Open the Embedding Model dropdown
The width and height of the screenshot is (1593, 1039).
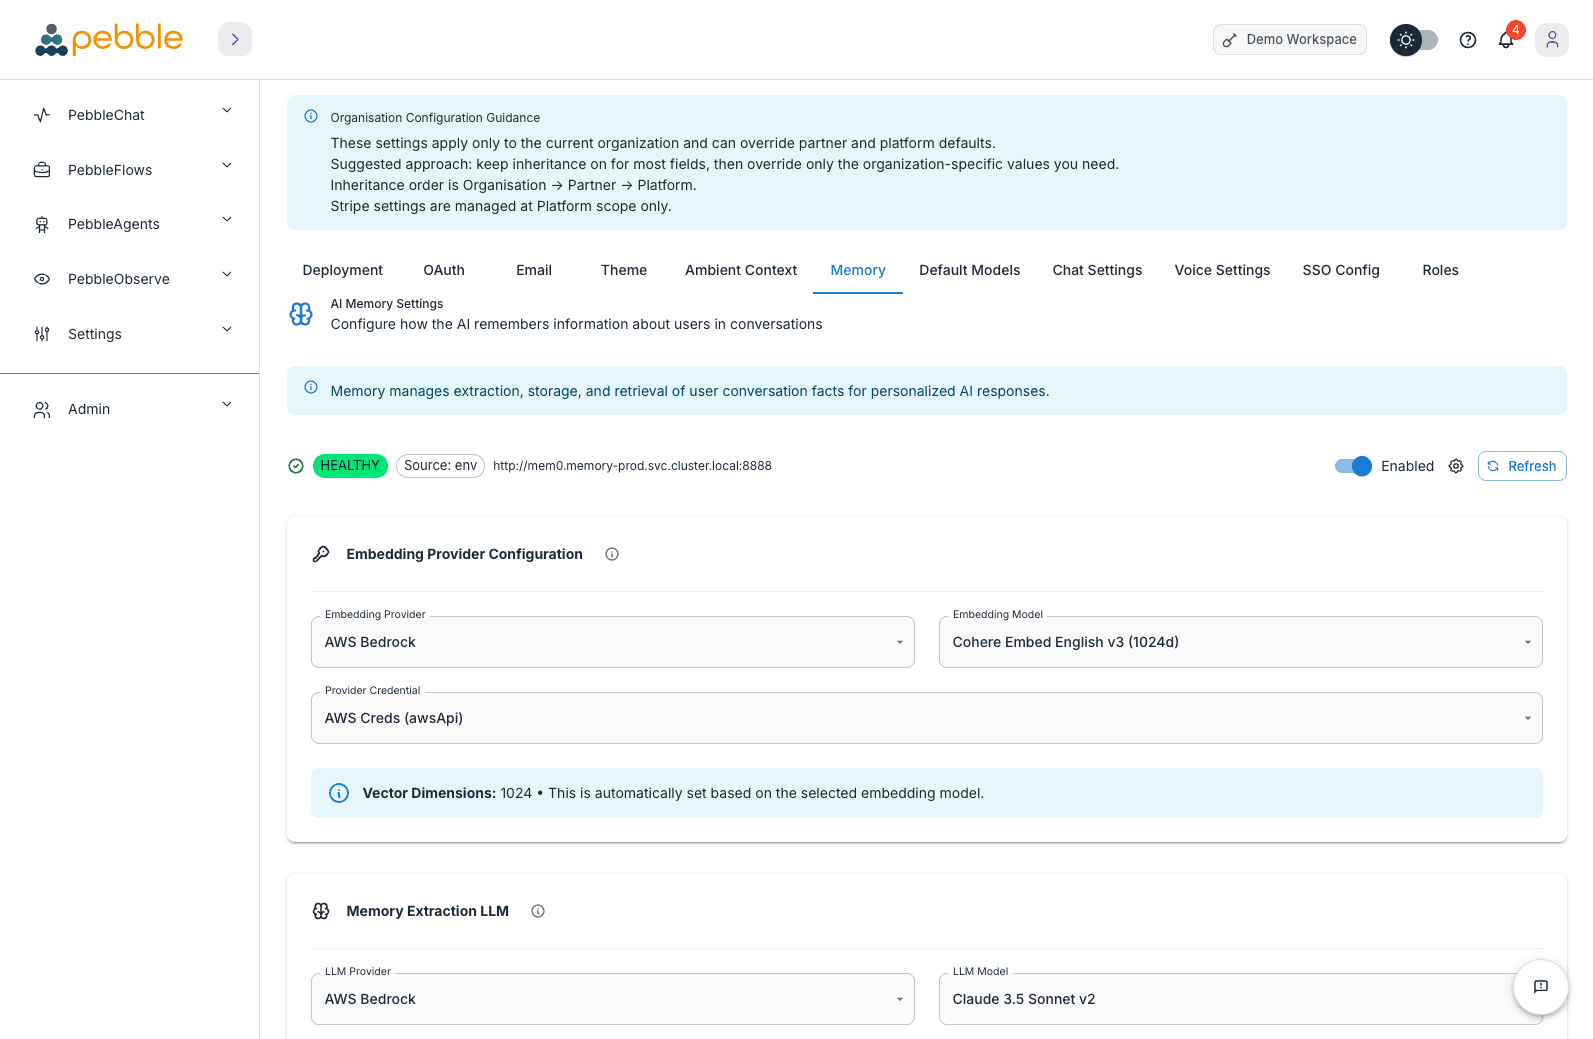point(1240,642)
